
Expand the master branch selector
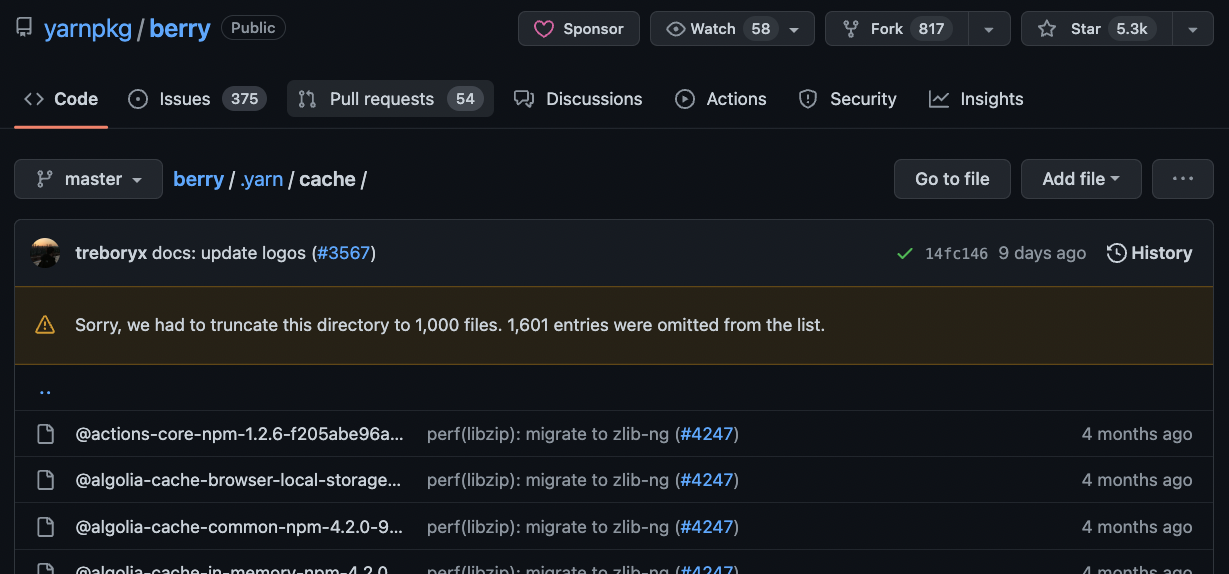click(x=88, y=179)
